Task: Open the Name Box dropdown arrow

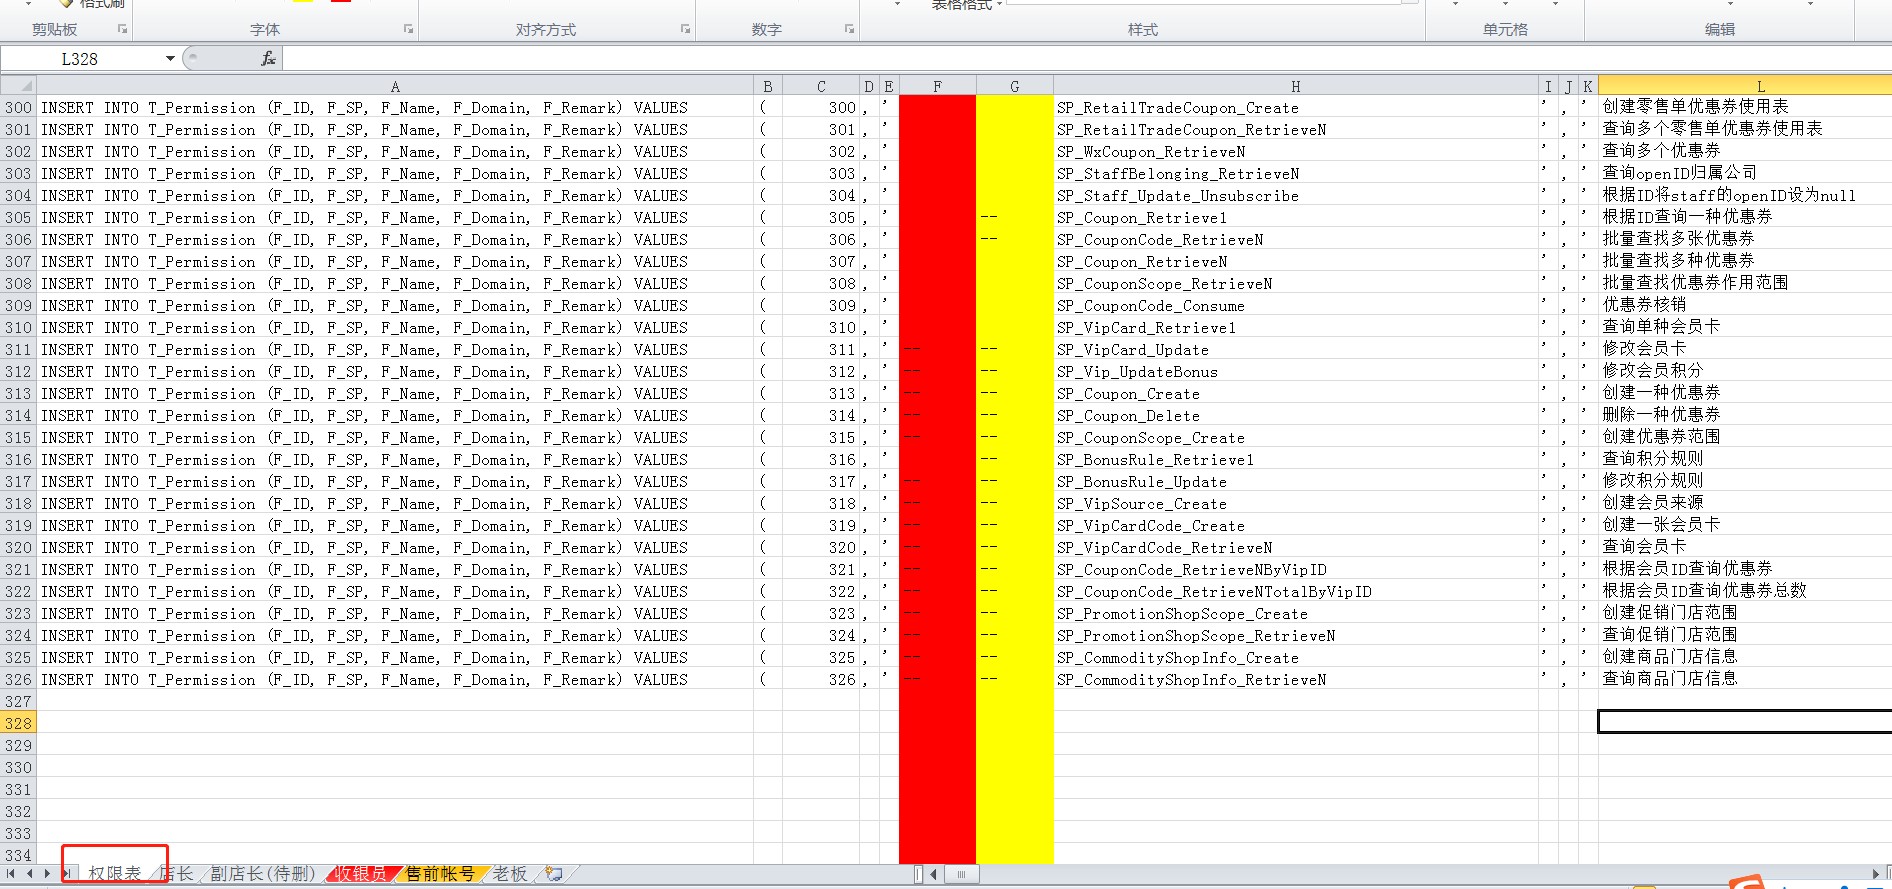Action: tap(170, 59)
